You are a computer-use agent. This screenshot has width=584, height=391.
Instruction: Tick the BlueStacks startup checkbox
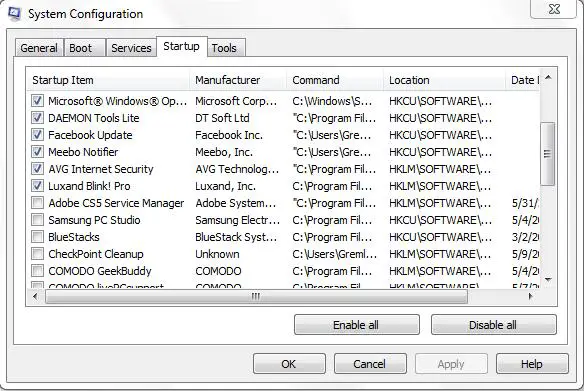click(x=37, y=237)
